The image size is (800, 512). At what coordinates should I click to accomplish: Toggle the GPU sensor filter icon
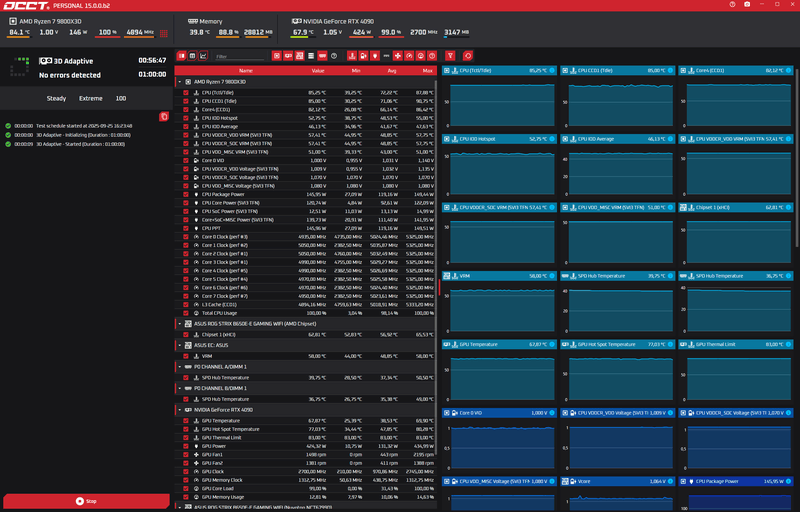click(x=288, y=56)
